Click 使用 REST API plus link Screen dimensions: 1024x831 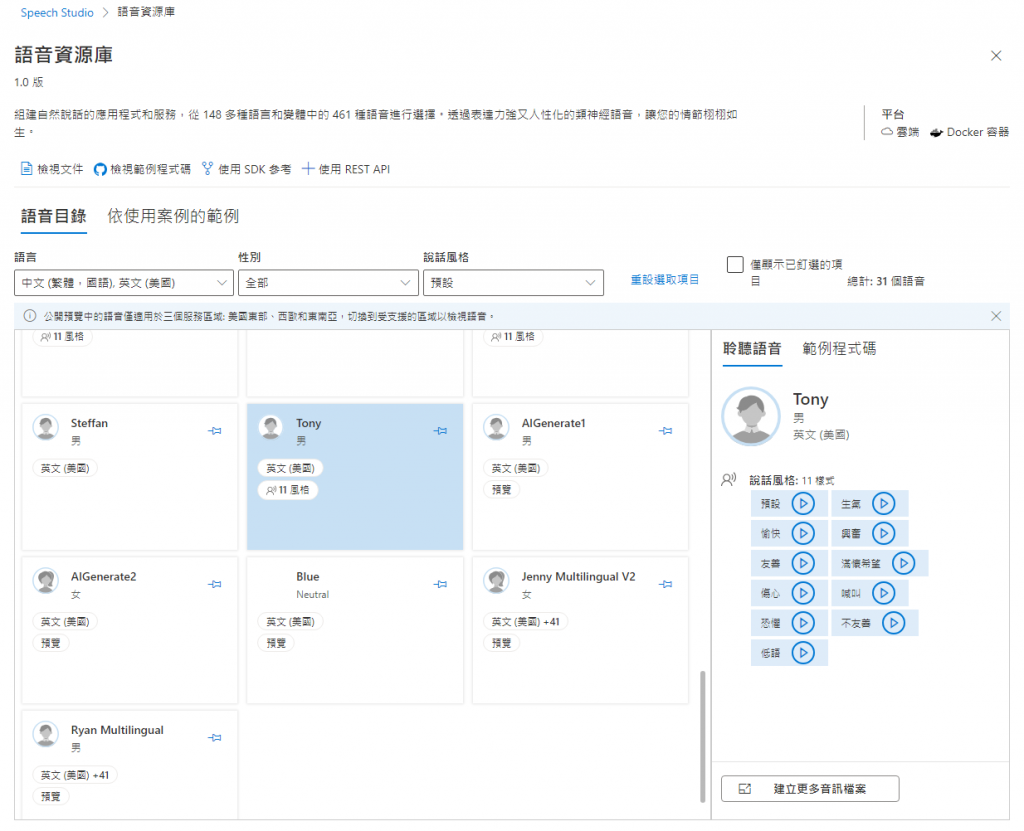(345, 169)
